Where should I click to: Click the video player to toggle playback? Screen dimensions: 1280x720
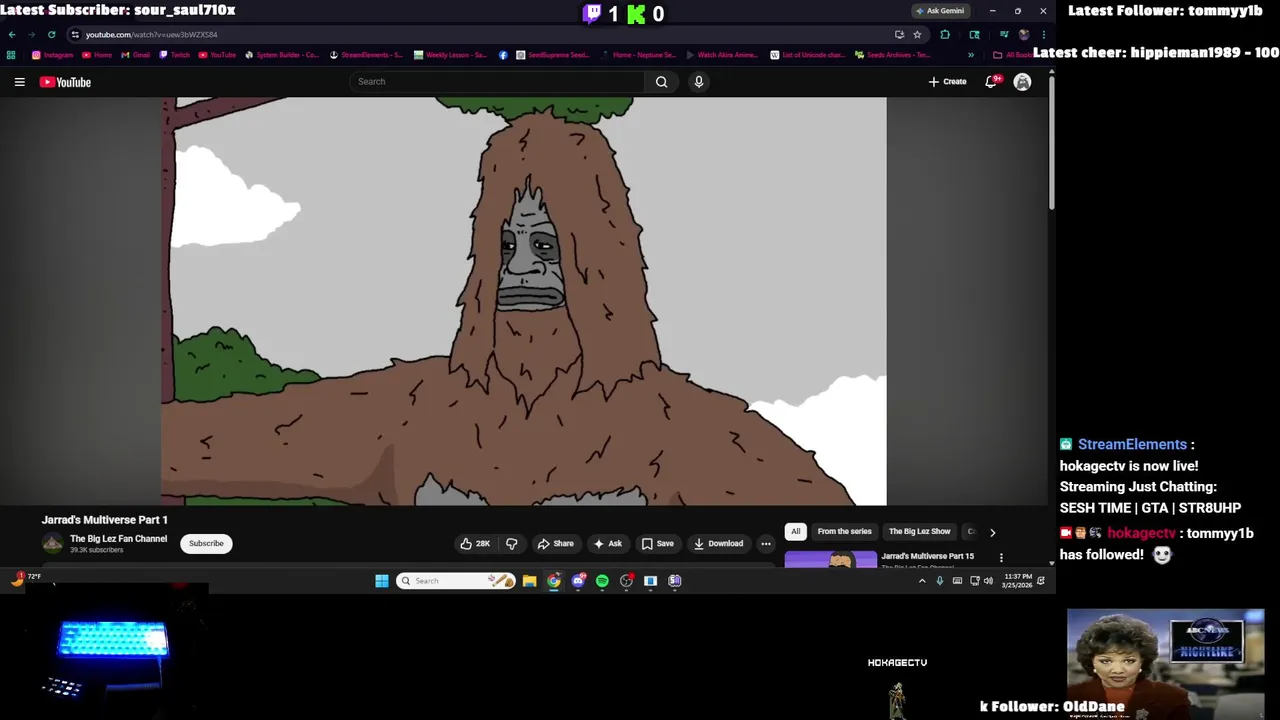(x=524, y=301)
